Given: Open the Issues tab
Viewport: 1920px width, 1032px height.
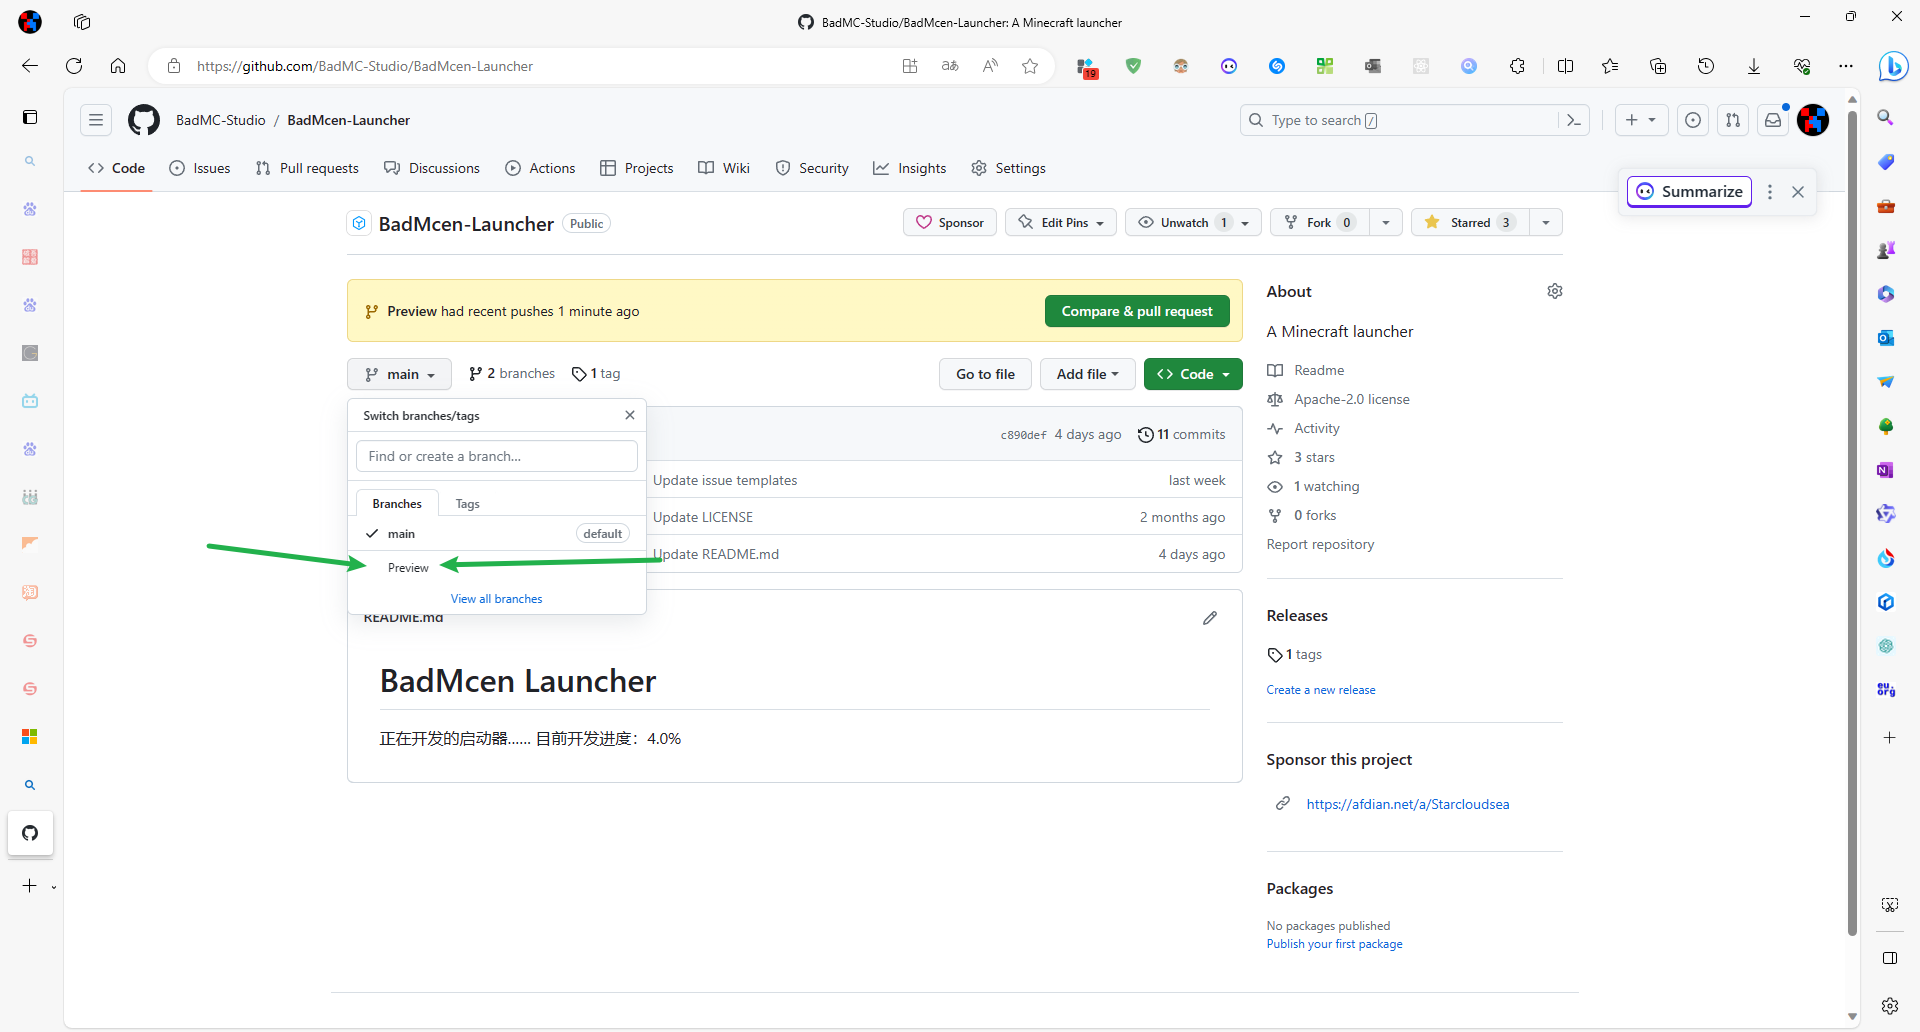Looking at the screenshot, I should (200, 168).
